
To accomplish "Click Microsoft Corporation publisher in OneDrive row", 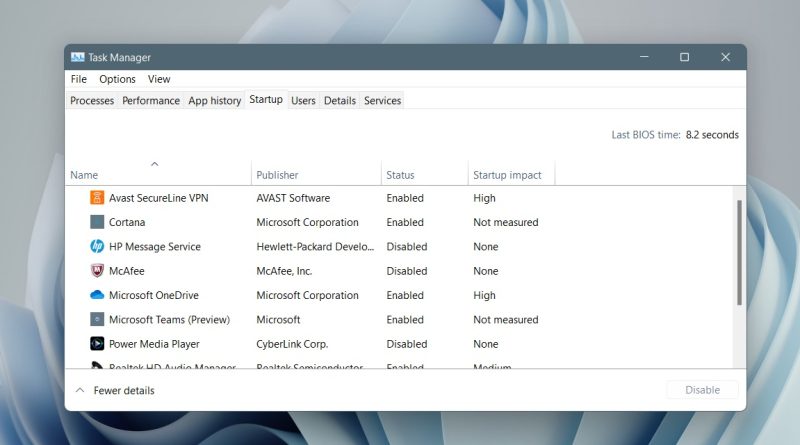I will [x=307, y=295].
